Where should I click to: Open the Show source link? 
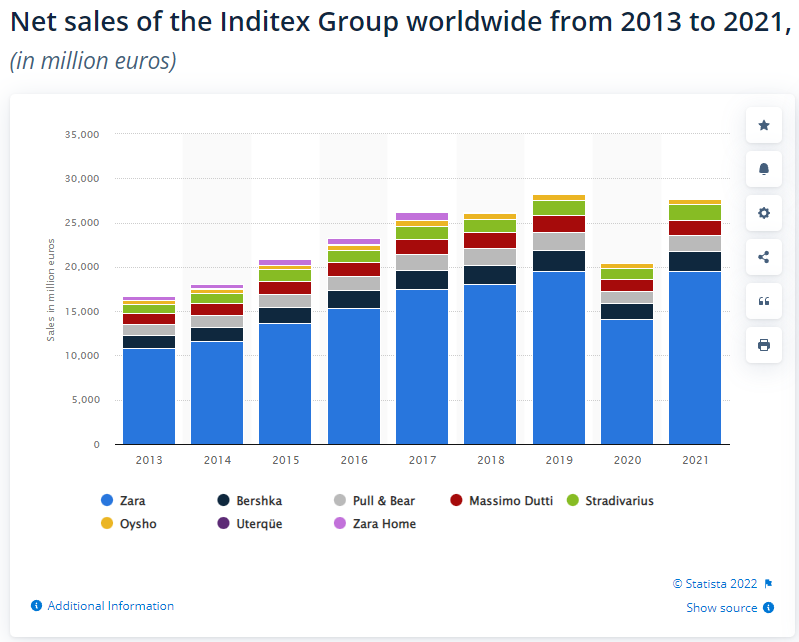(722, 607)
